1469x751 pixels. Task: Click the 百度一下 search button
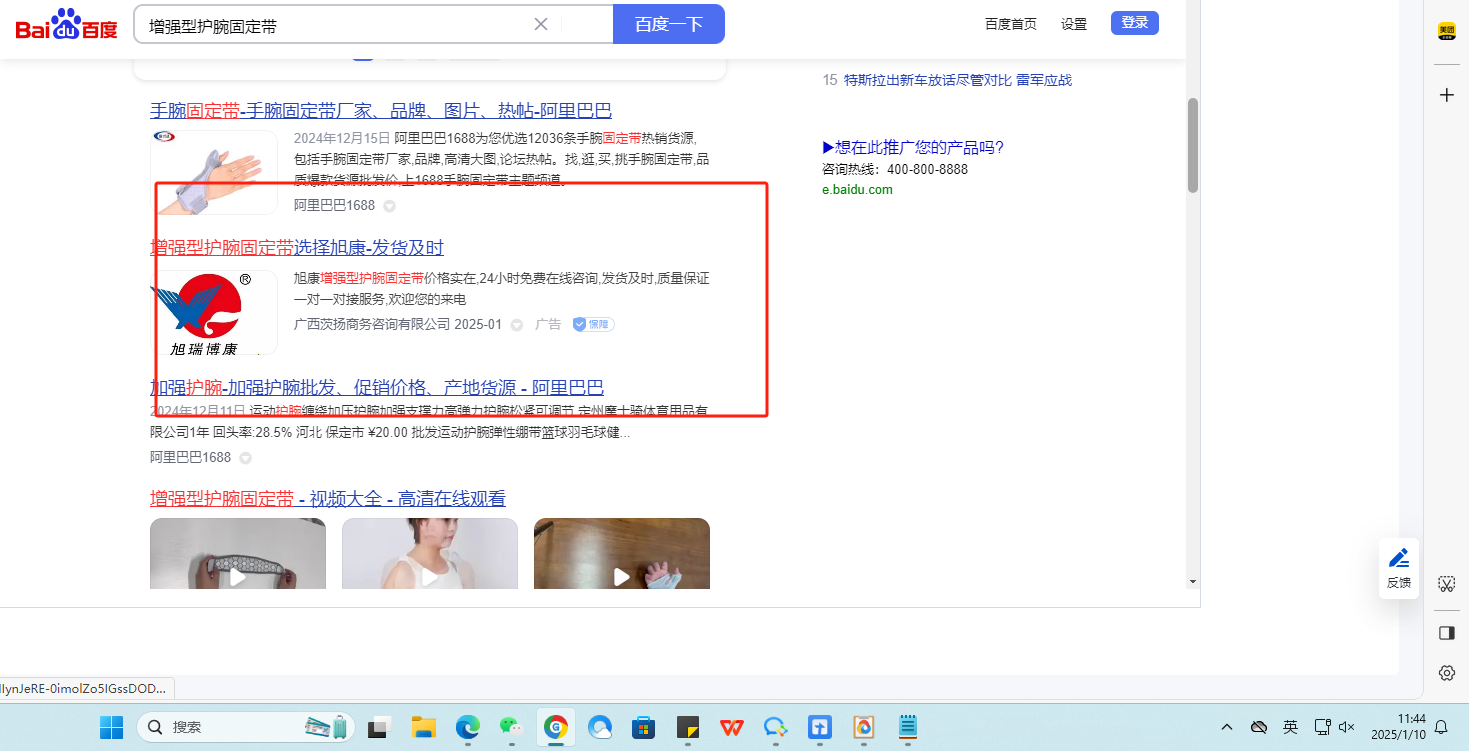668,24
